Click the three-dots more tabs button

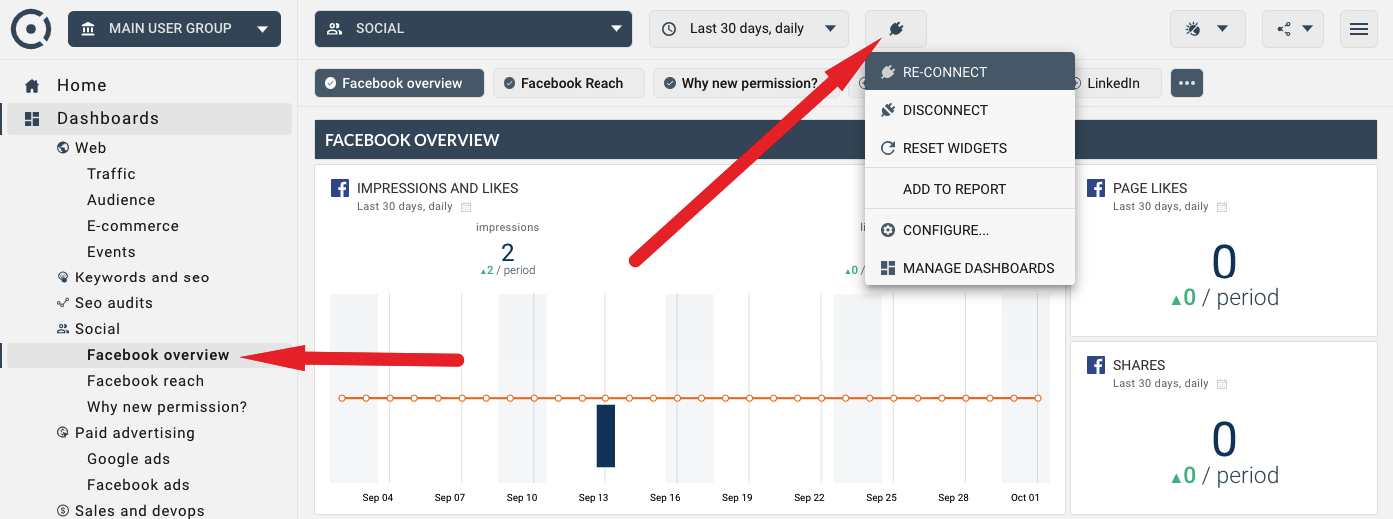pos(1187,83)
